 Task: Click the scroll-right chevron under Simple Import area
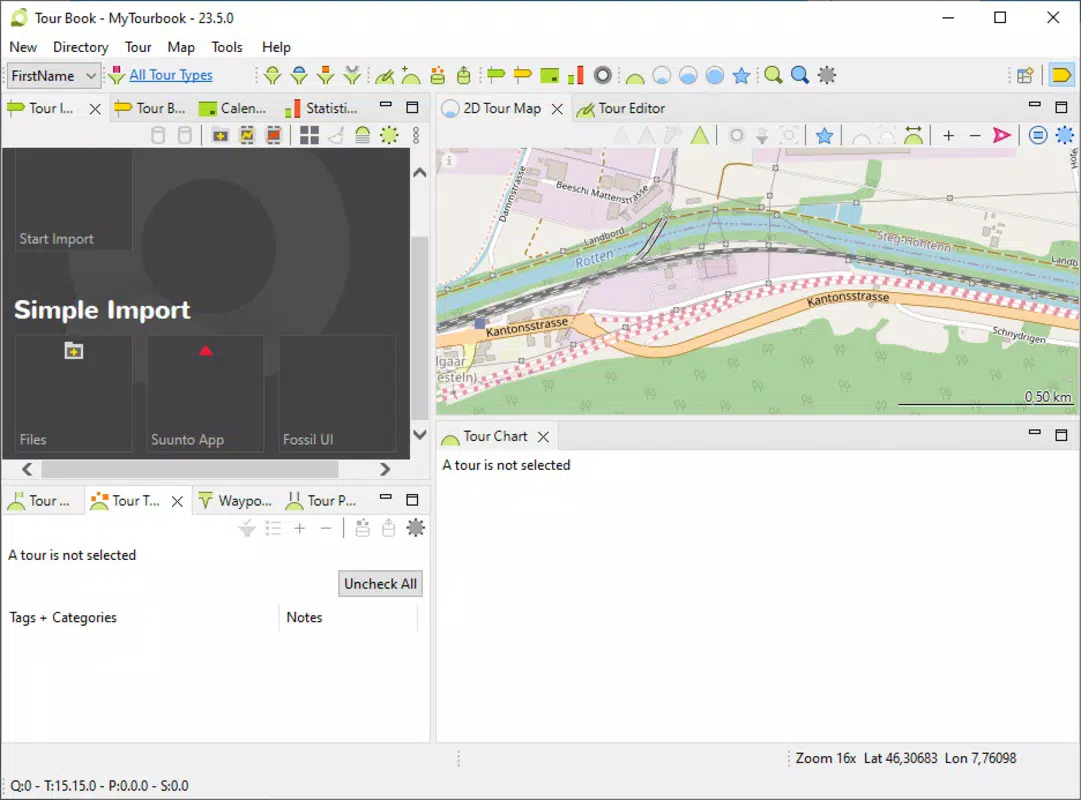385,469
